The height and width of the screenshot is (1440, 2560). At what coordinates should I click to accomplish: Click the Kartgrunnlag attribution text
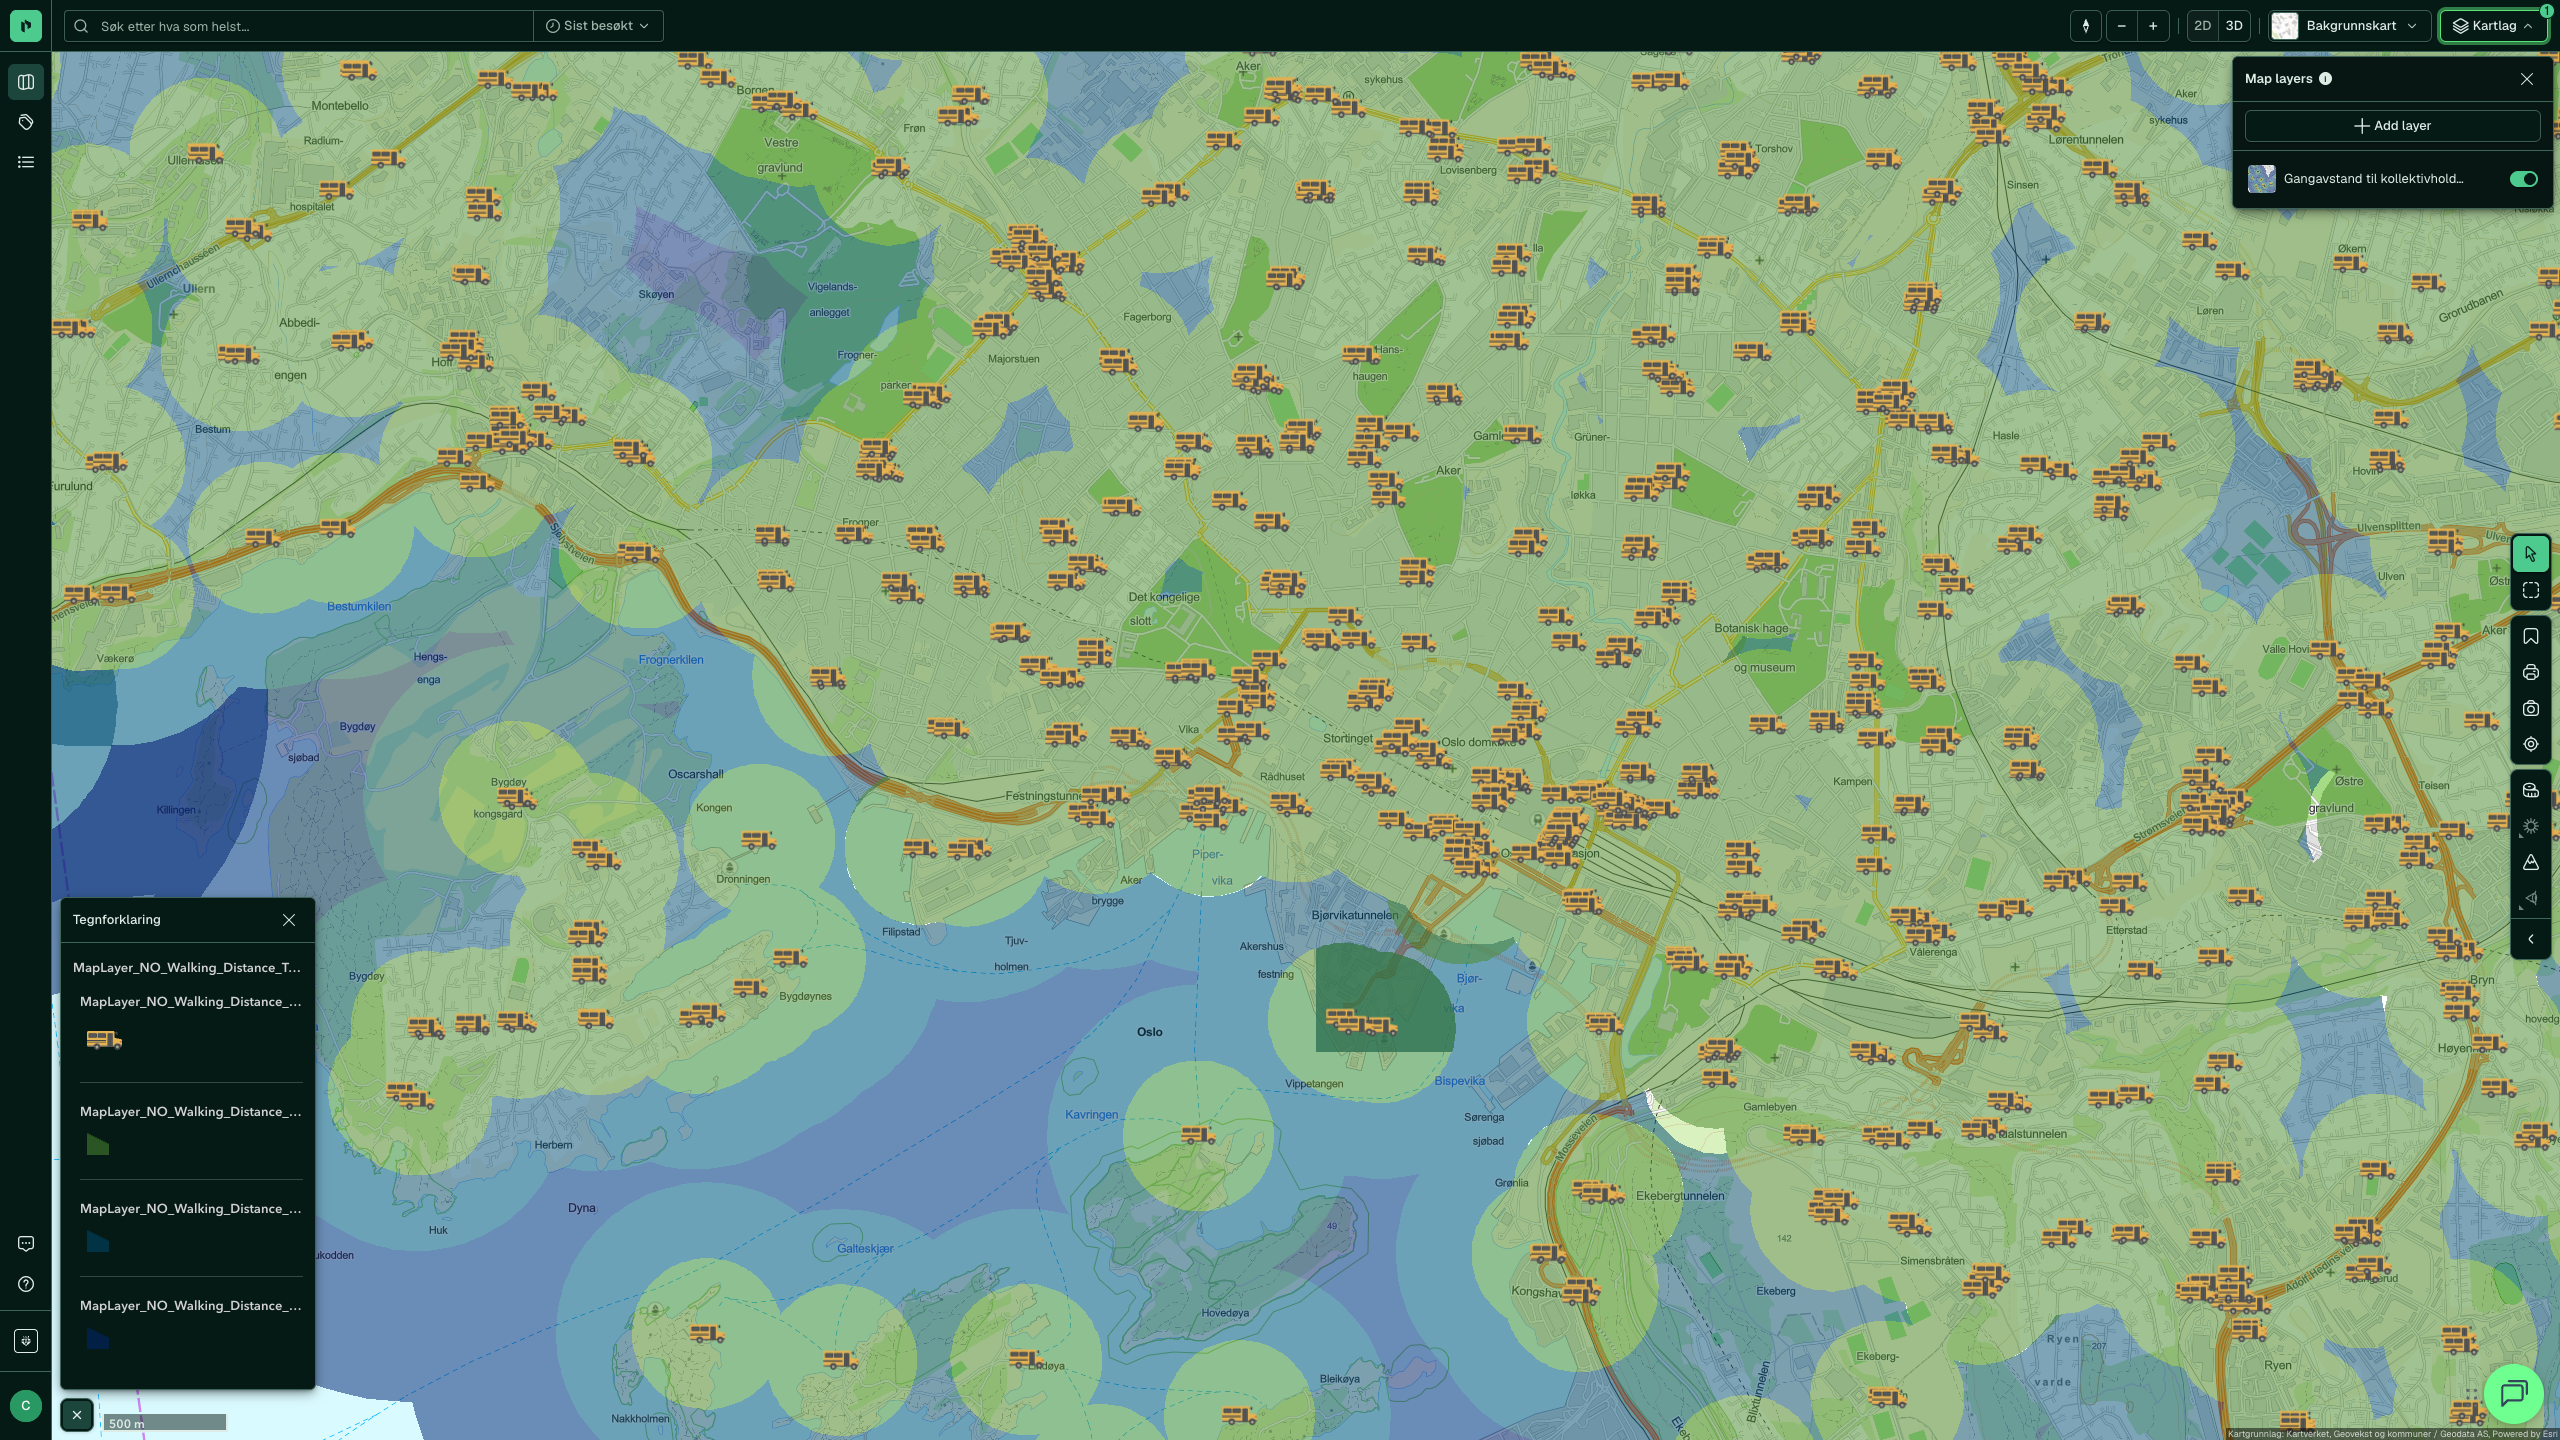[x=2392, y=1434]
